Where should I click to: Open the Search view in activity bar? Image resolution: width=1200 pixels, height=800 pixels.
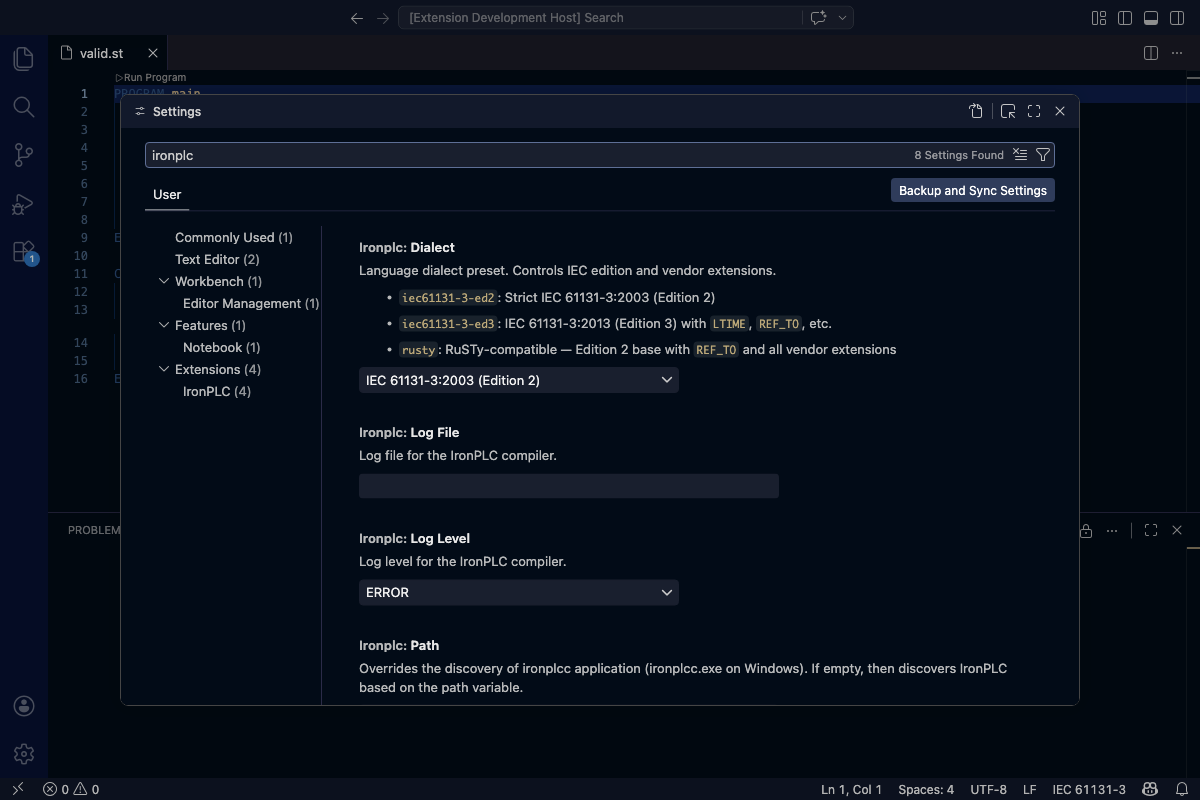tap(24, 107)
